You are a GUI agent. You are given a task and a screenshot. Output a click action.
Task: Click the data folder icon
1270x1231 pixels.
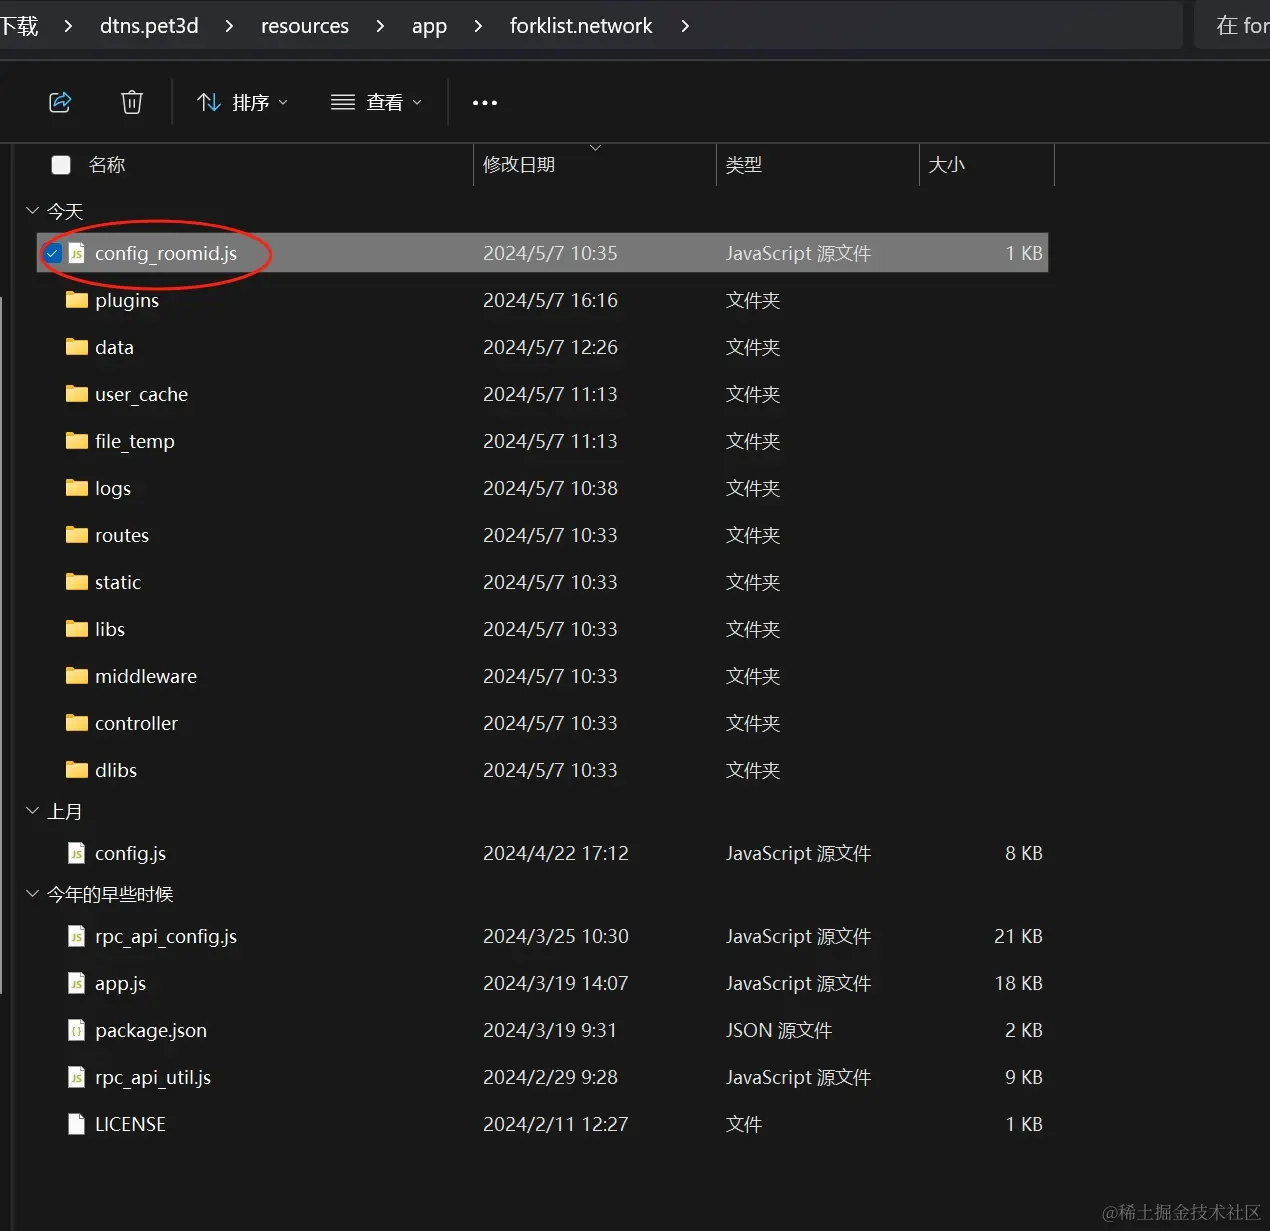click(77, 347)
